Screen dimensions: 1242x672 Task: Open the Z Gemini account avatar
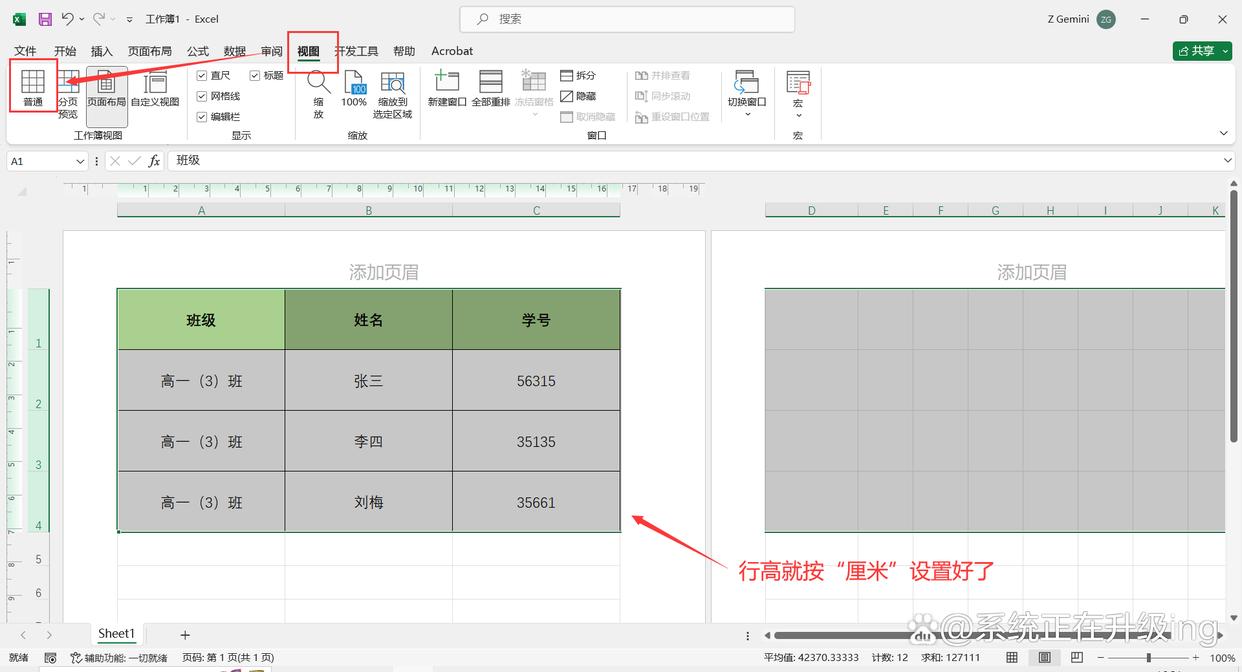pos(1106,19)
